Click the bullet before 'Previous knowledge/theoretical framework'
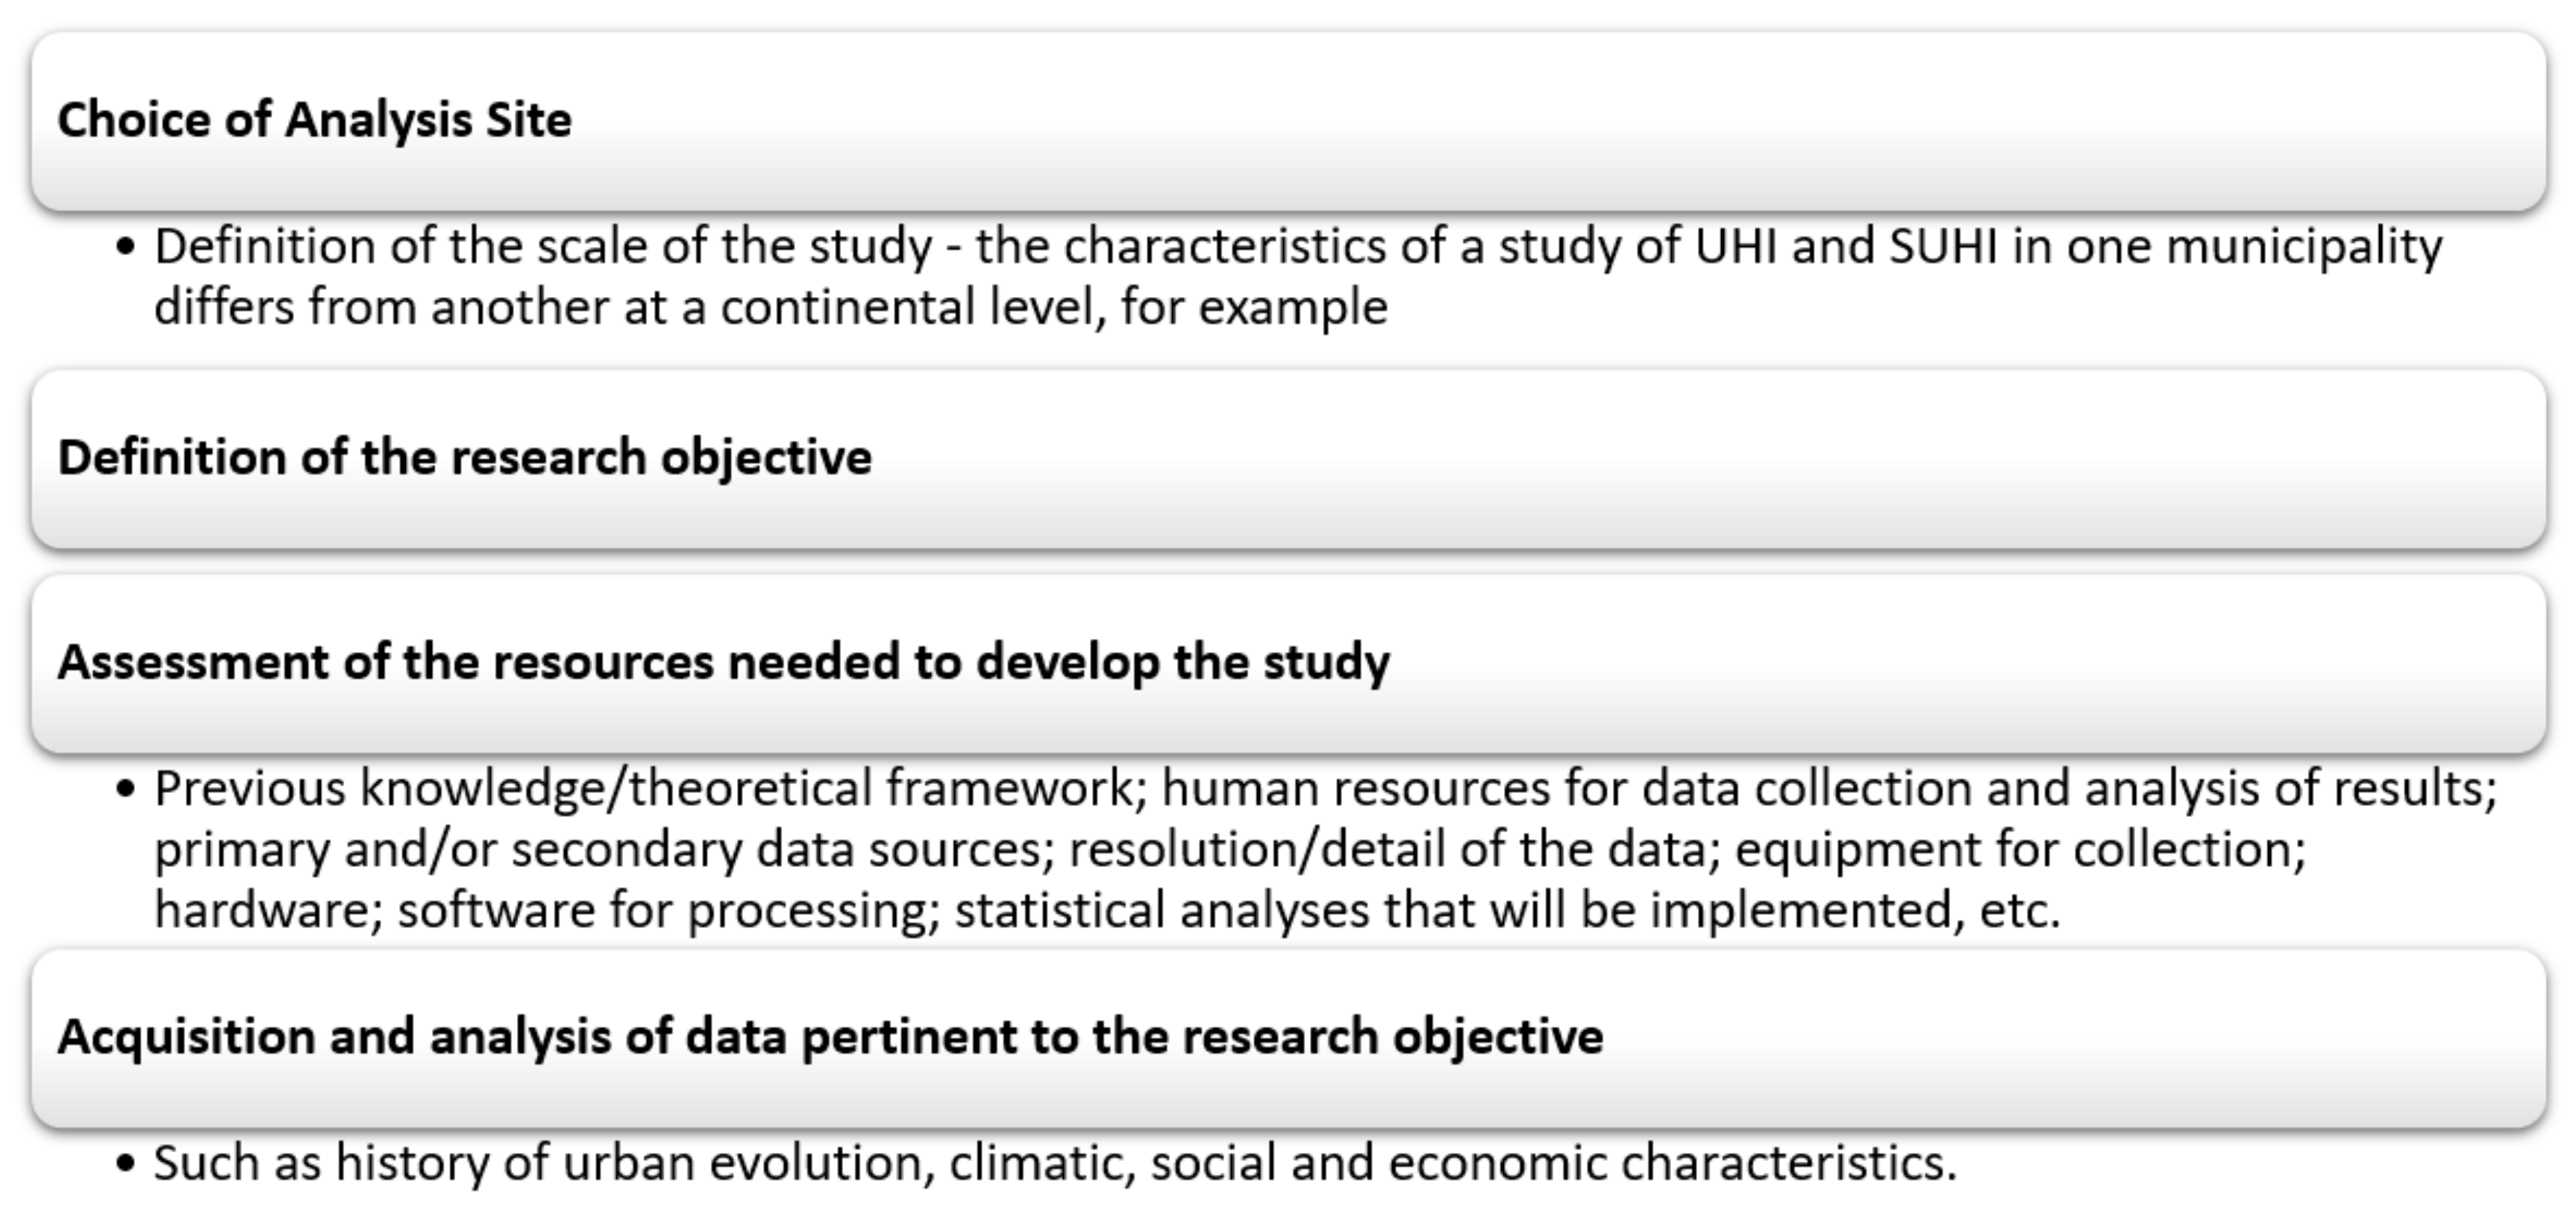 (x=125, y=789)
